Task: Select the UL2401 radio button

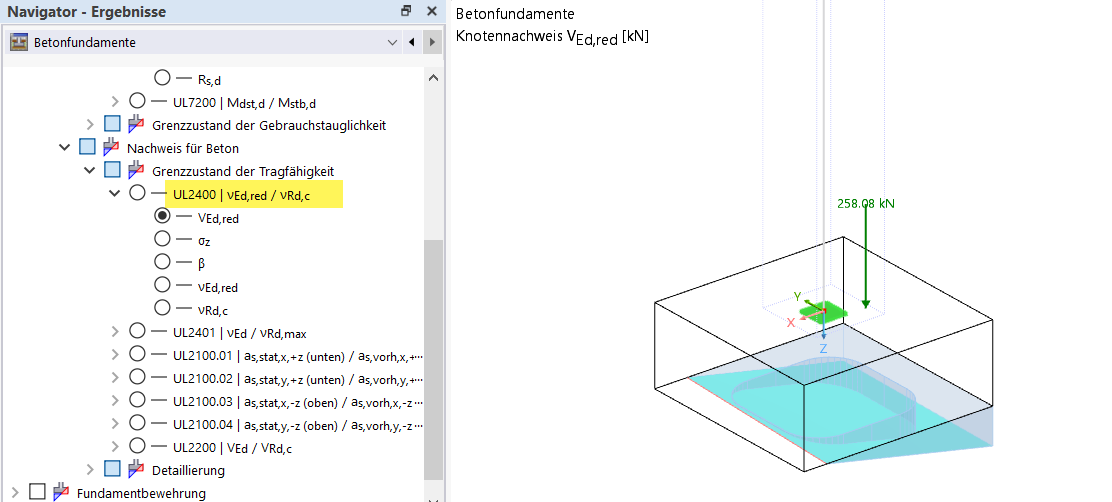Action: pyautogui.click(x=137, y=331)
